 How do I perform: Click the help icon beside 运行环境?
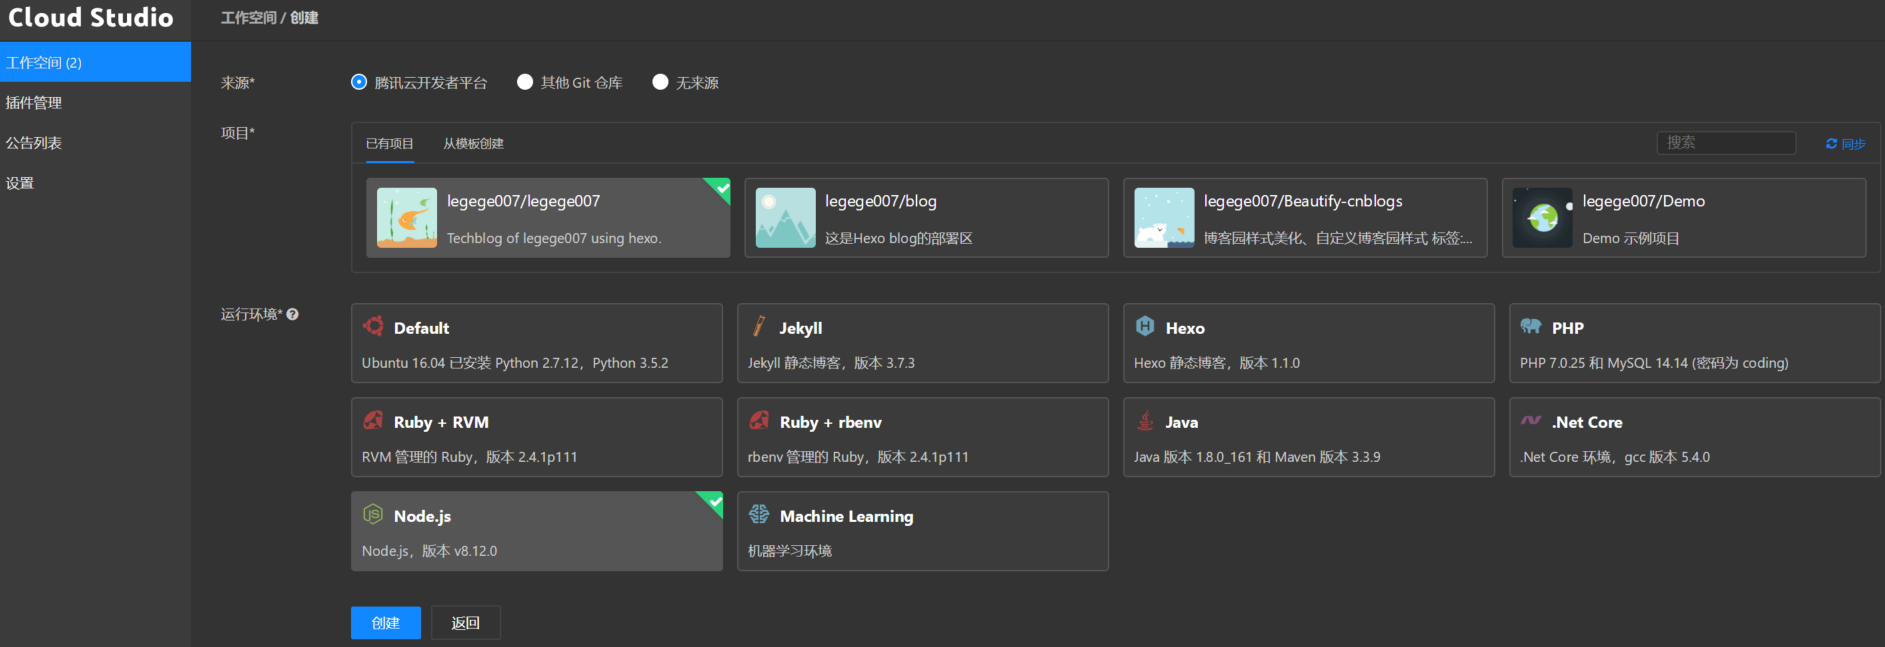[x=292, y=314]
